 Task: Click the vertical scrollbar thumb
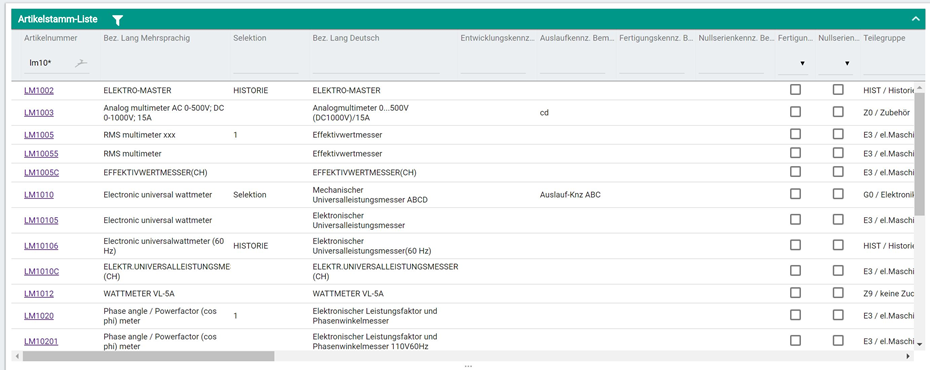coord(919,153)
